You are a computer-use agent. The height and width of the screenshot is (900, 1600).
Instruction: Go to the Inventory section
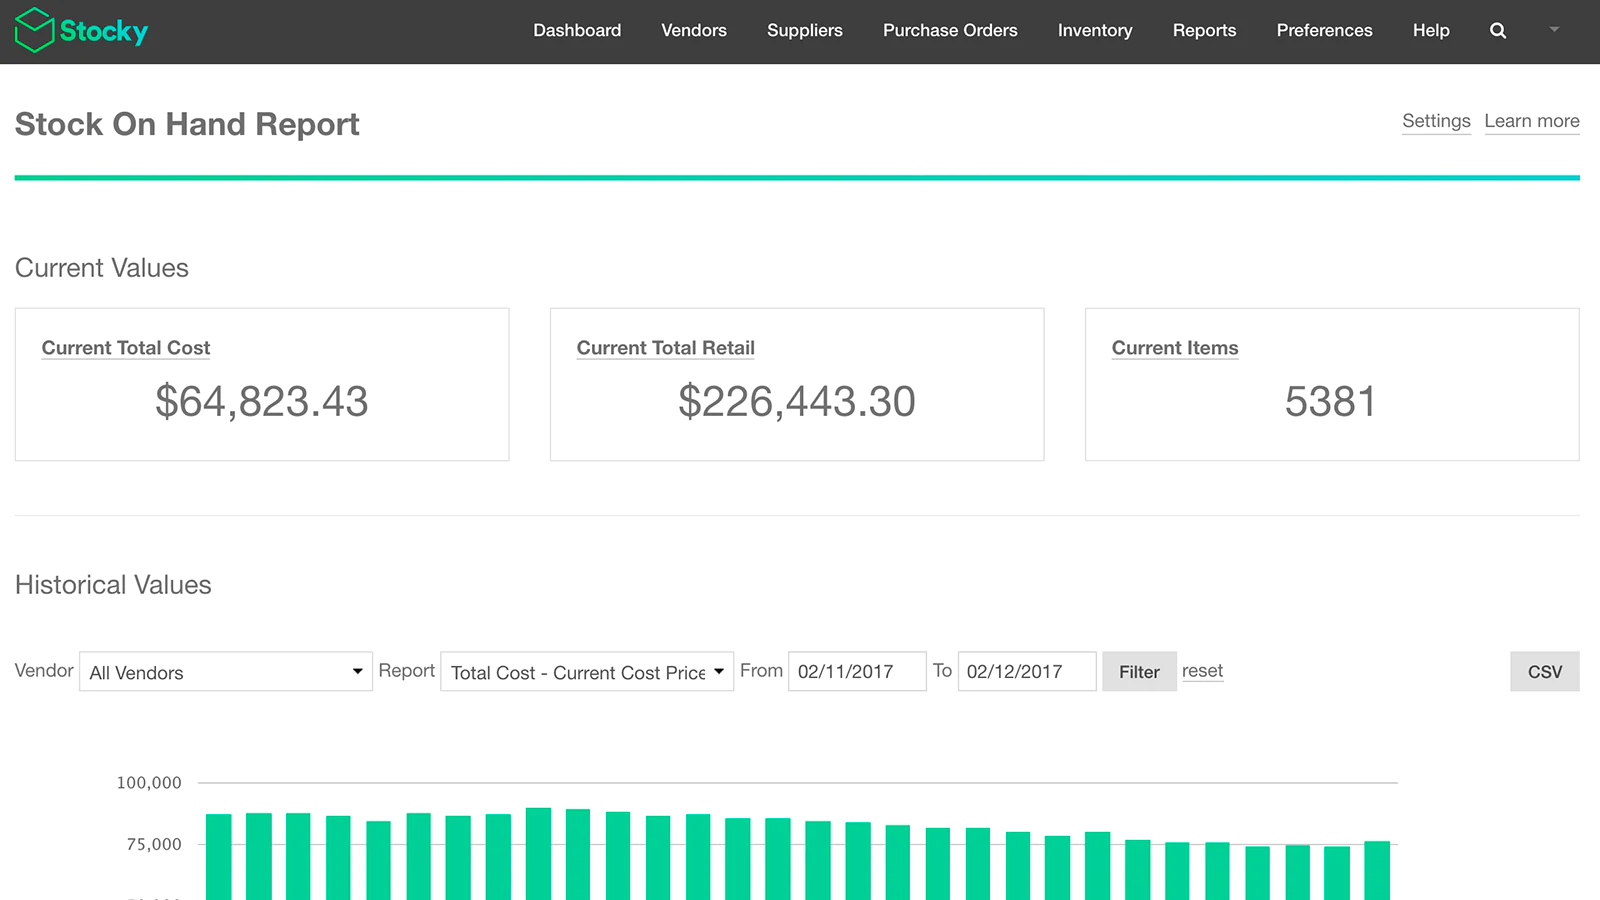point(1095,31)
